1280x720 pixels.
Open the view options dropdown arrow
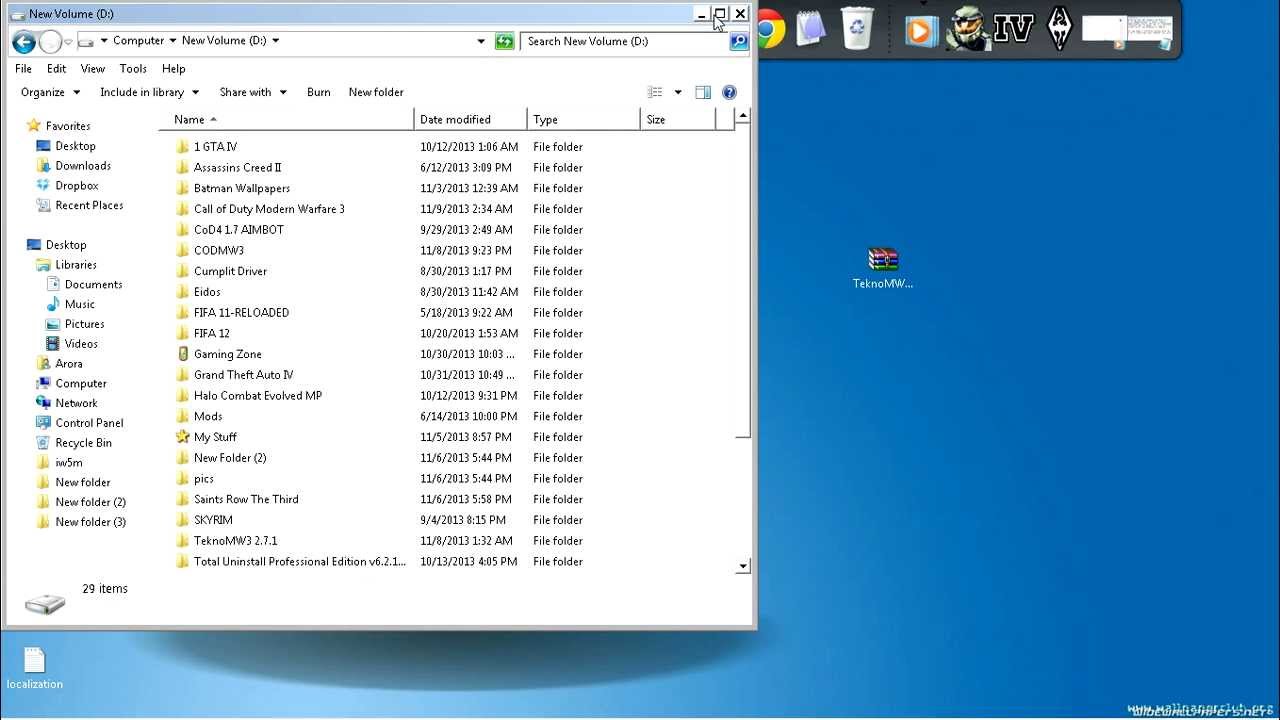pyautogui.click(x=678, y=92)
